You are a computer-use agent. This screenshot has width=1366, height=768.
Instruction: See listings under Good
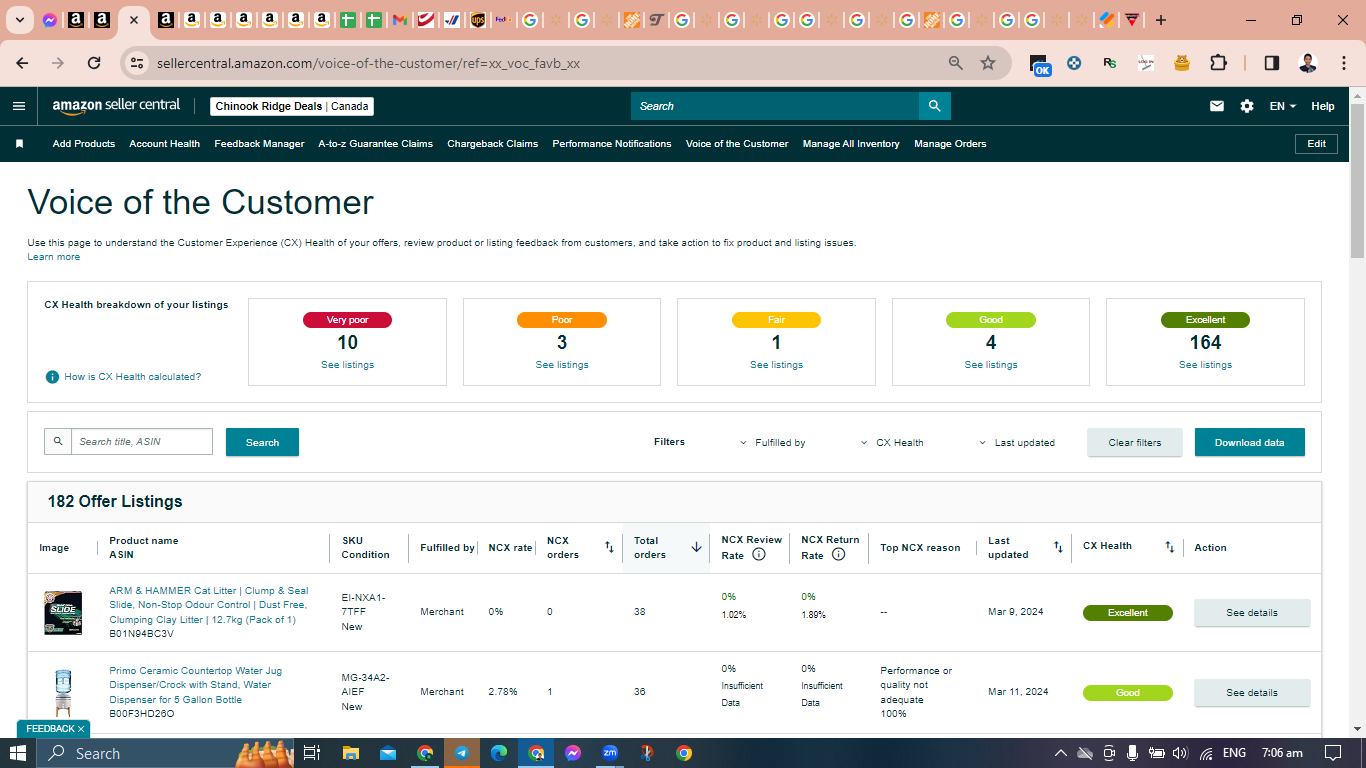(x=991, y=365)
